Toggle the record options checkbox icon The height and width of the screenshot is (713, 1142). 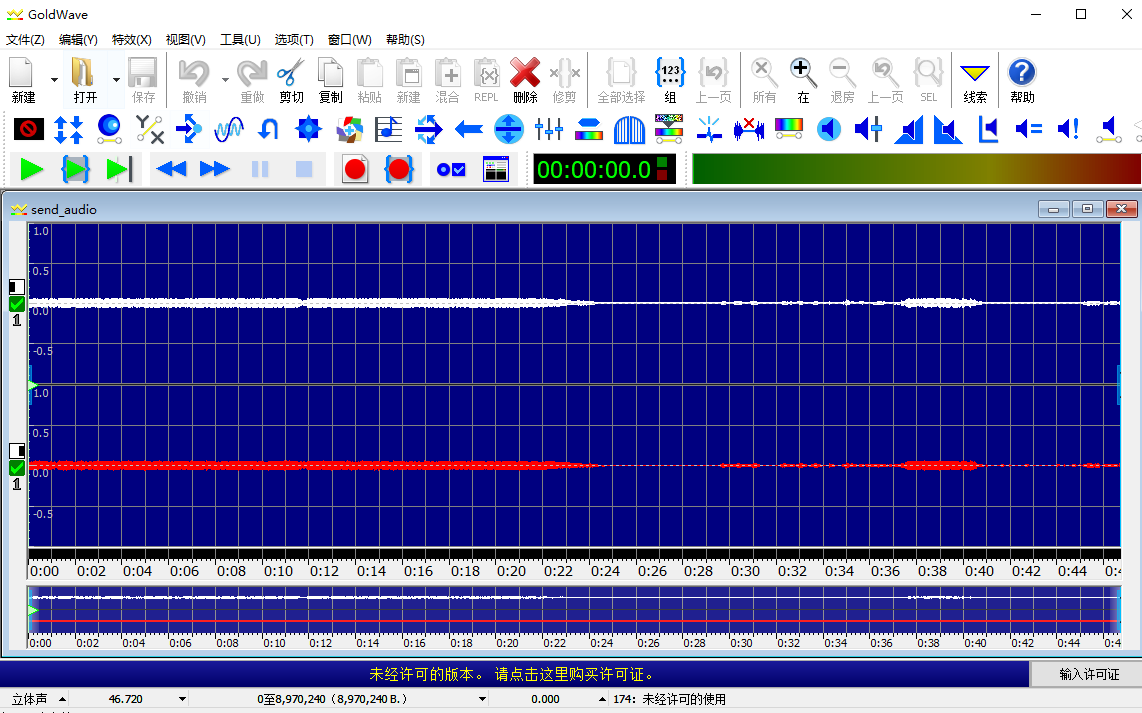click(451, 169)
